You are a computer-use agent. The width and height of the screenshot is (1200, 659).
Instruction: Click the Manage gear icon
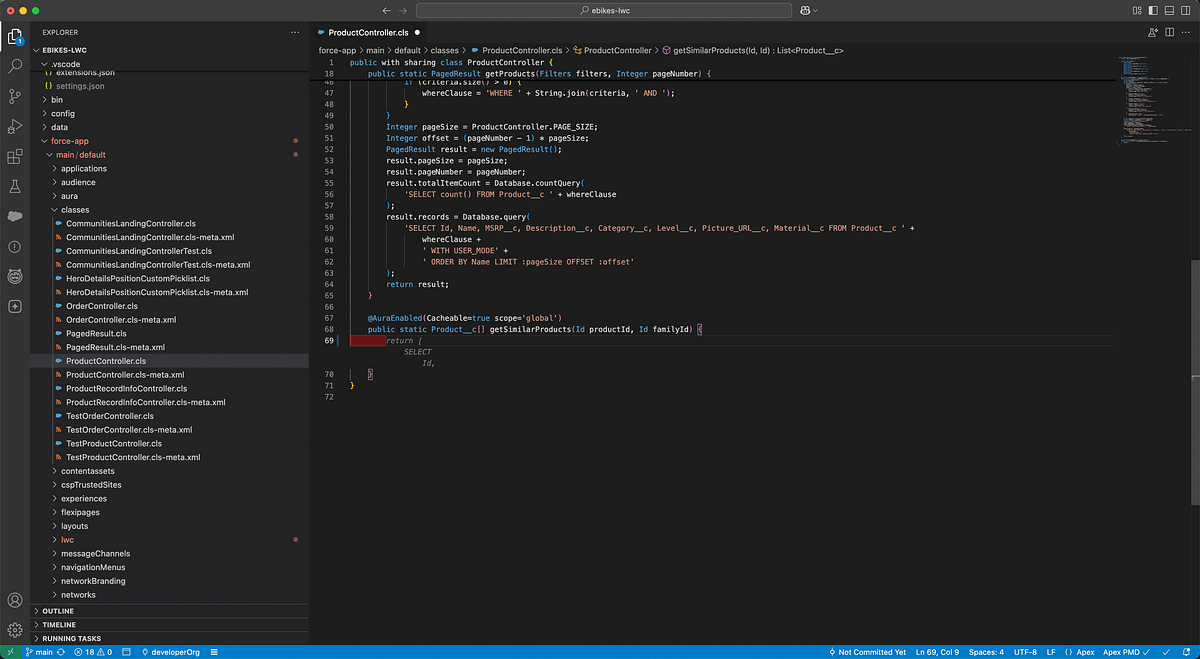pos(15,630)
